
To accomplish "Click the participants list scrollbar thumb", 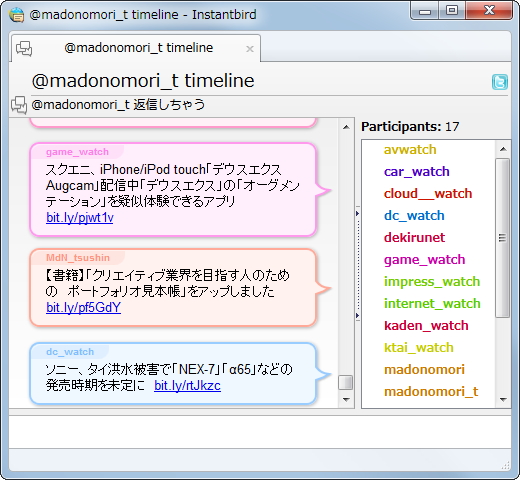I will pos(502,238).
